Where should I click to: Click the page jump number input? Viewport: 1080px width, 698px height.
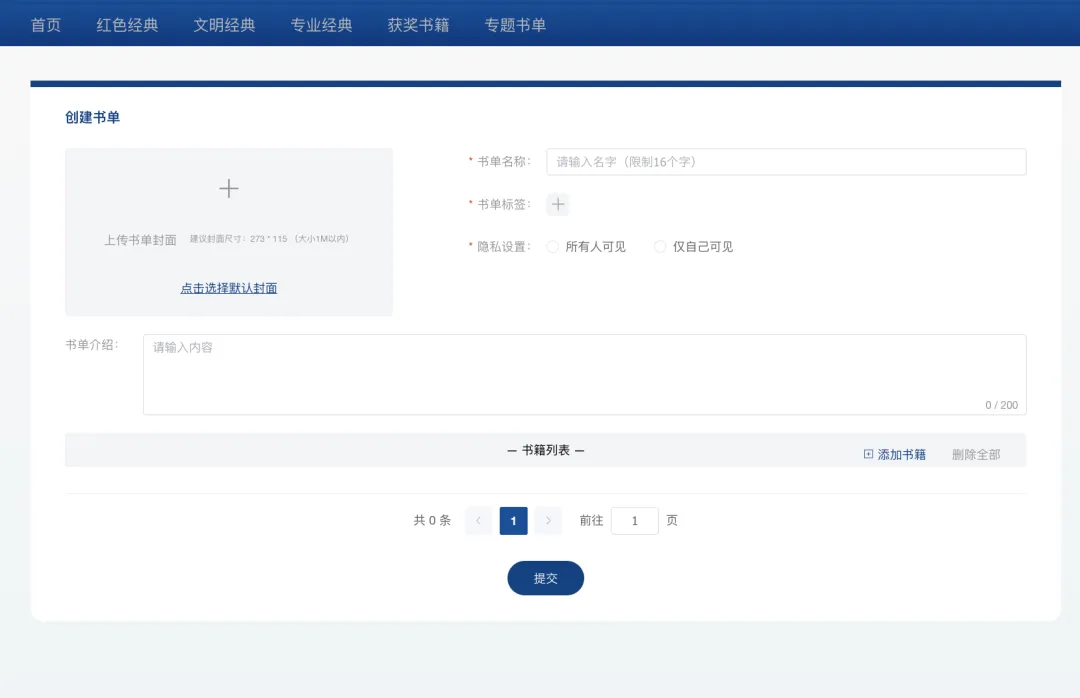[x=634, y=521]
